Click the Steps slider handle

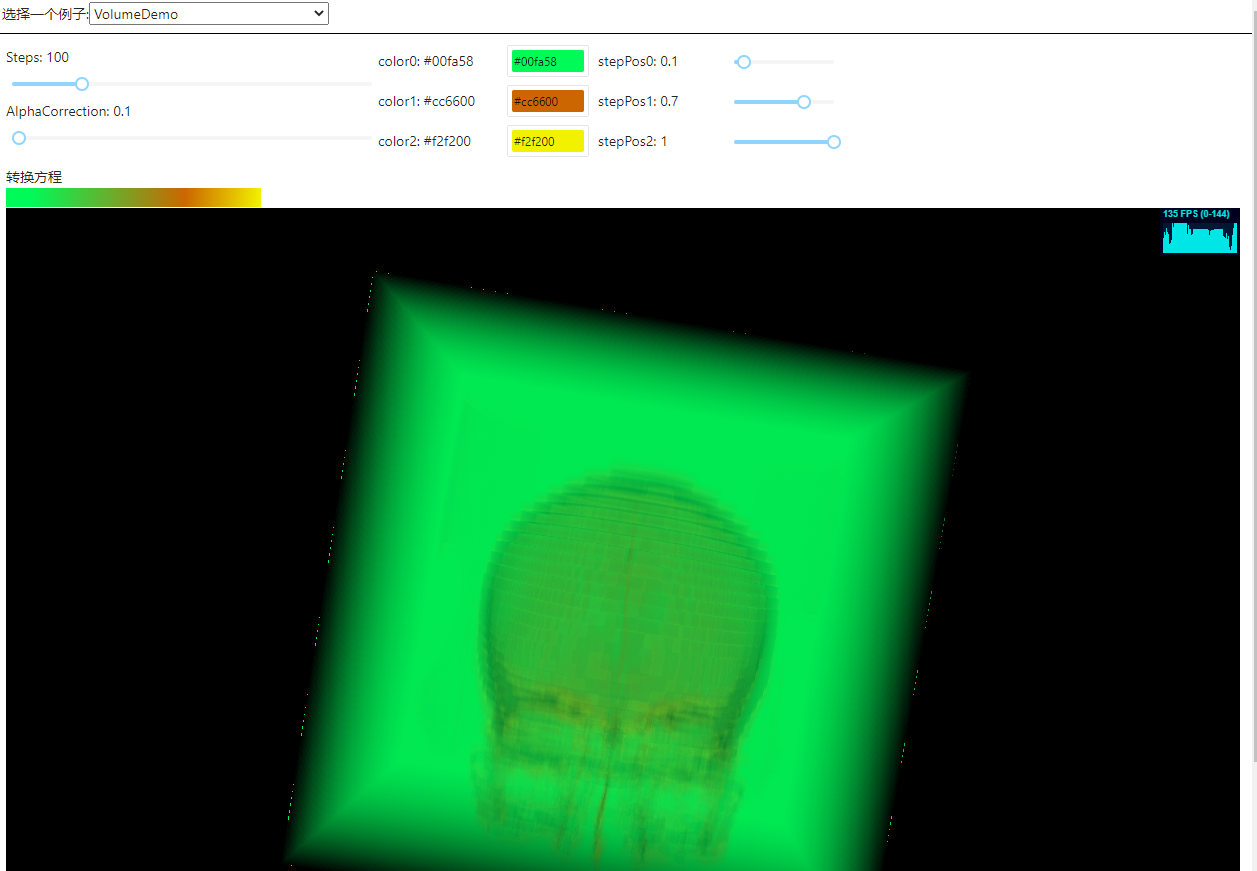(x=81, y=84)
